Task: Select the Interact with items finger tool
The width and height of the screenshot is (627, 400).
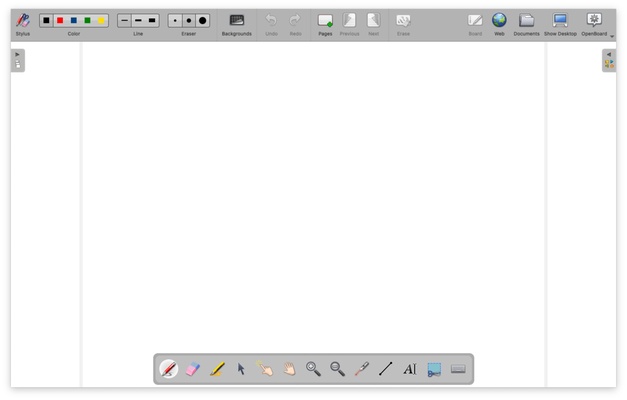Action: coord(265,369)
